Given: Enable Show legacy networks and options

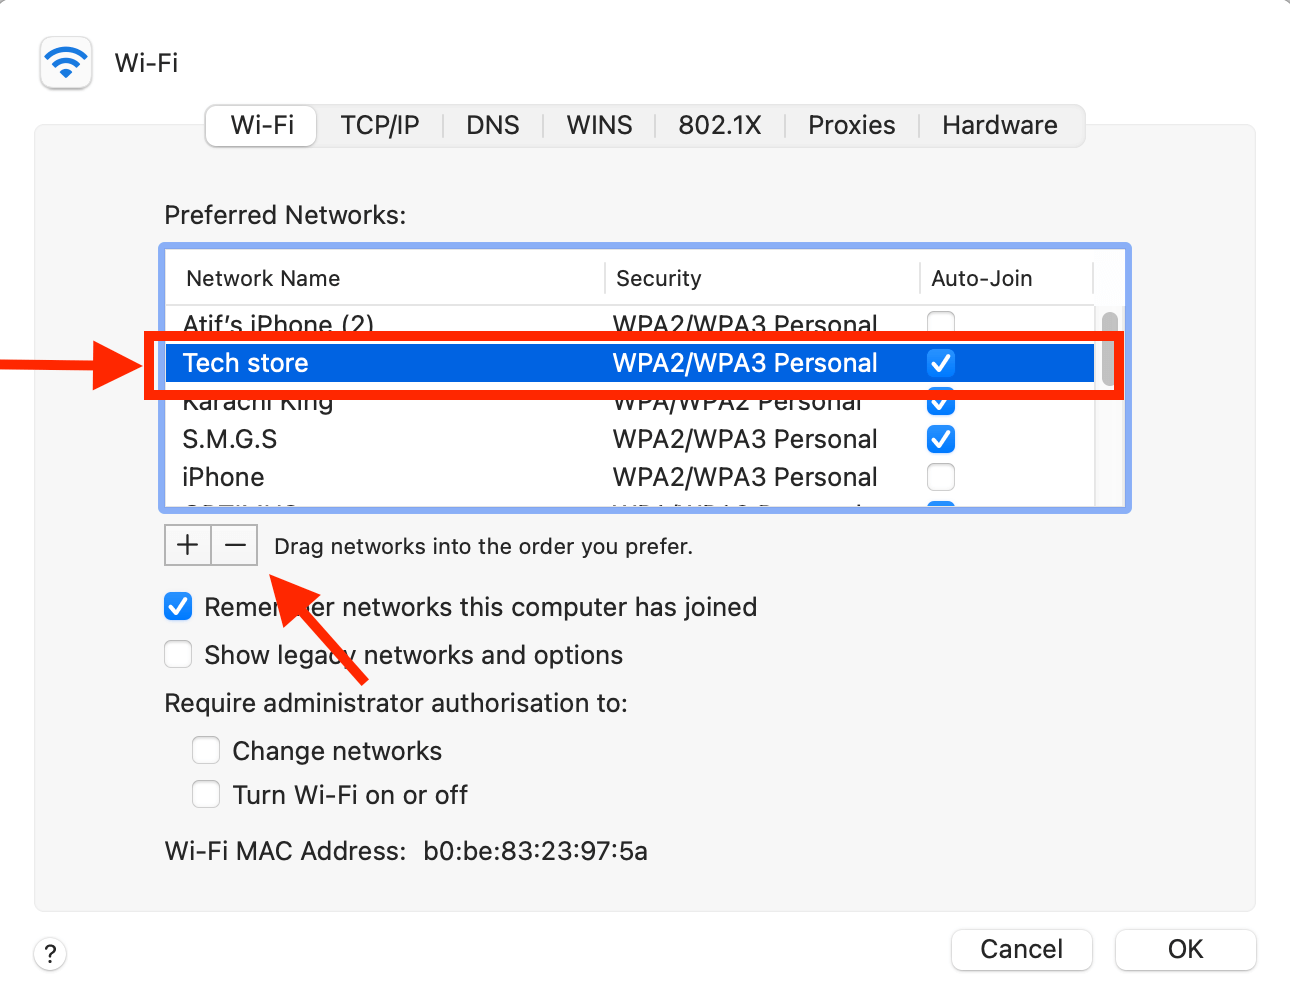Looking at the screenshot, I should (178, 655).
